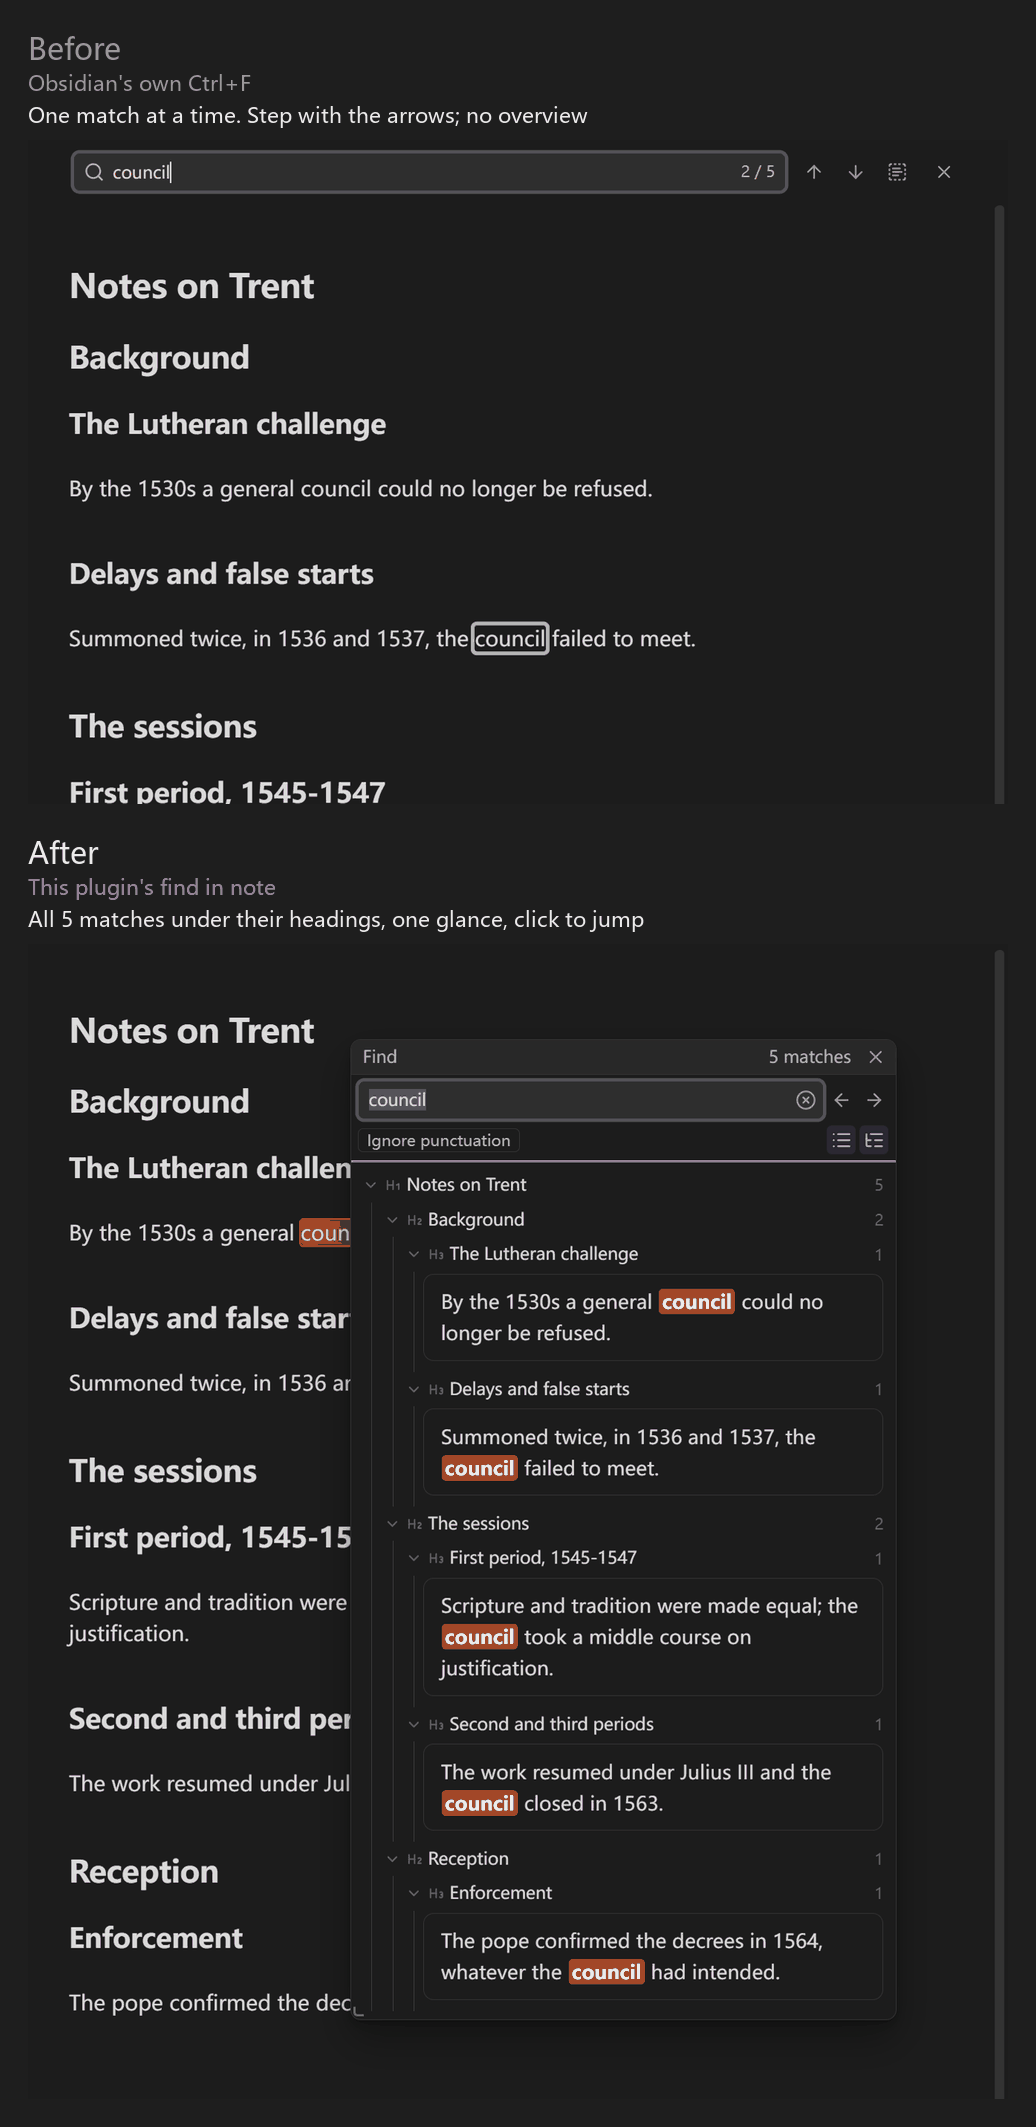Click the After pane scrollbar
Viewport: 1036px width, 2127px height.
[999, 1524]
